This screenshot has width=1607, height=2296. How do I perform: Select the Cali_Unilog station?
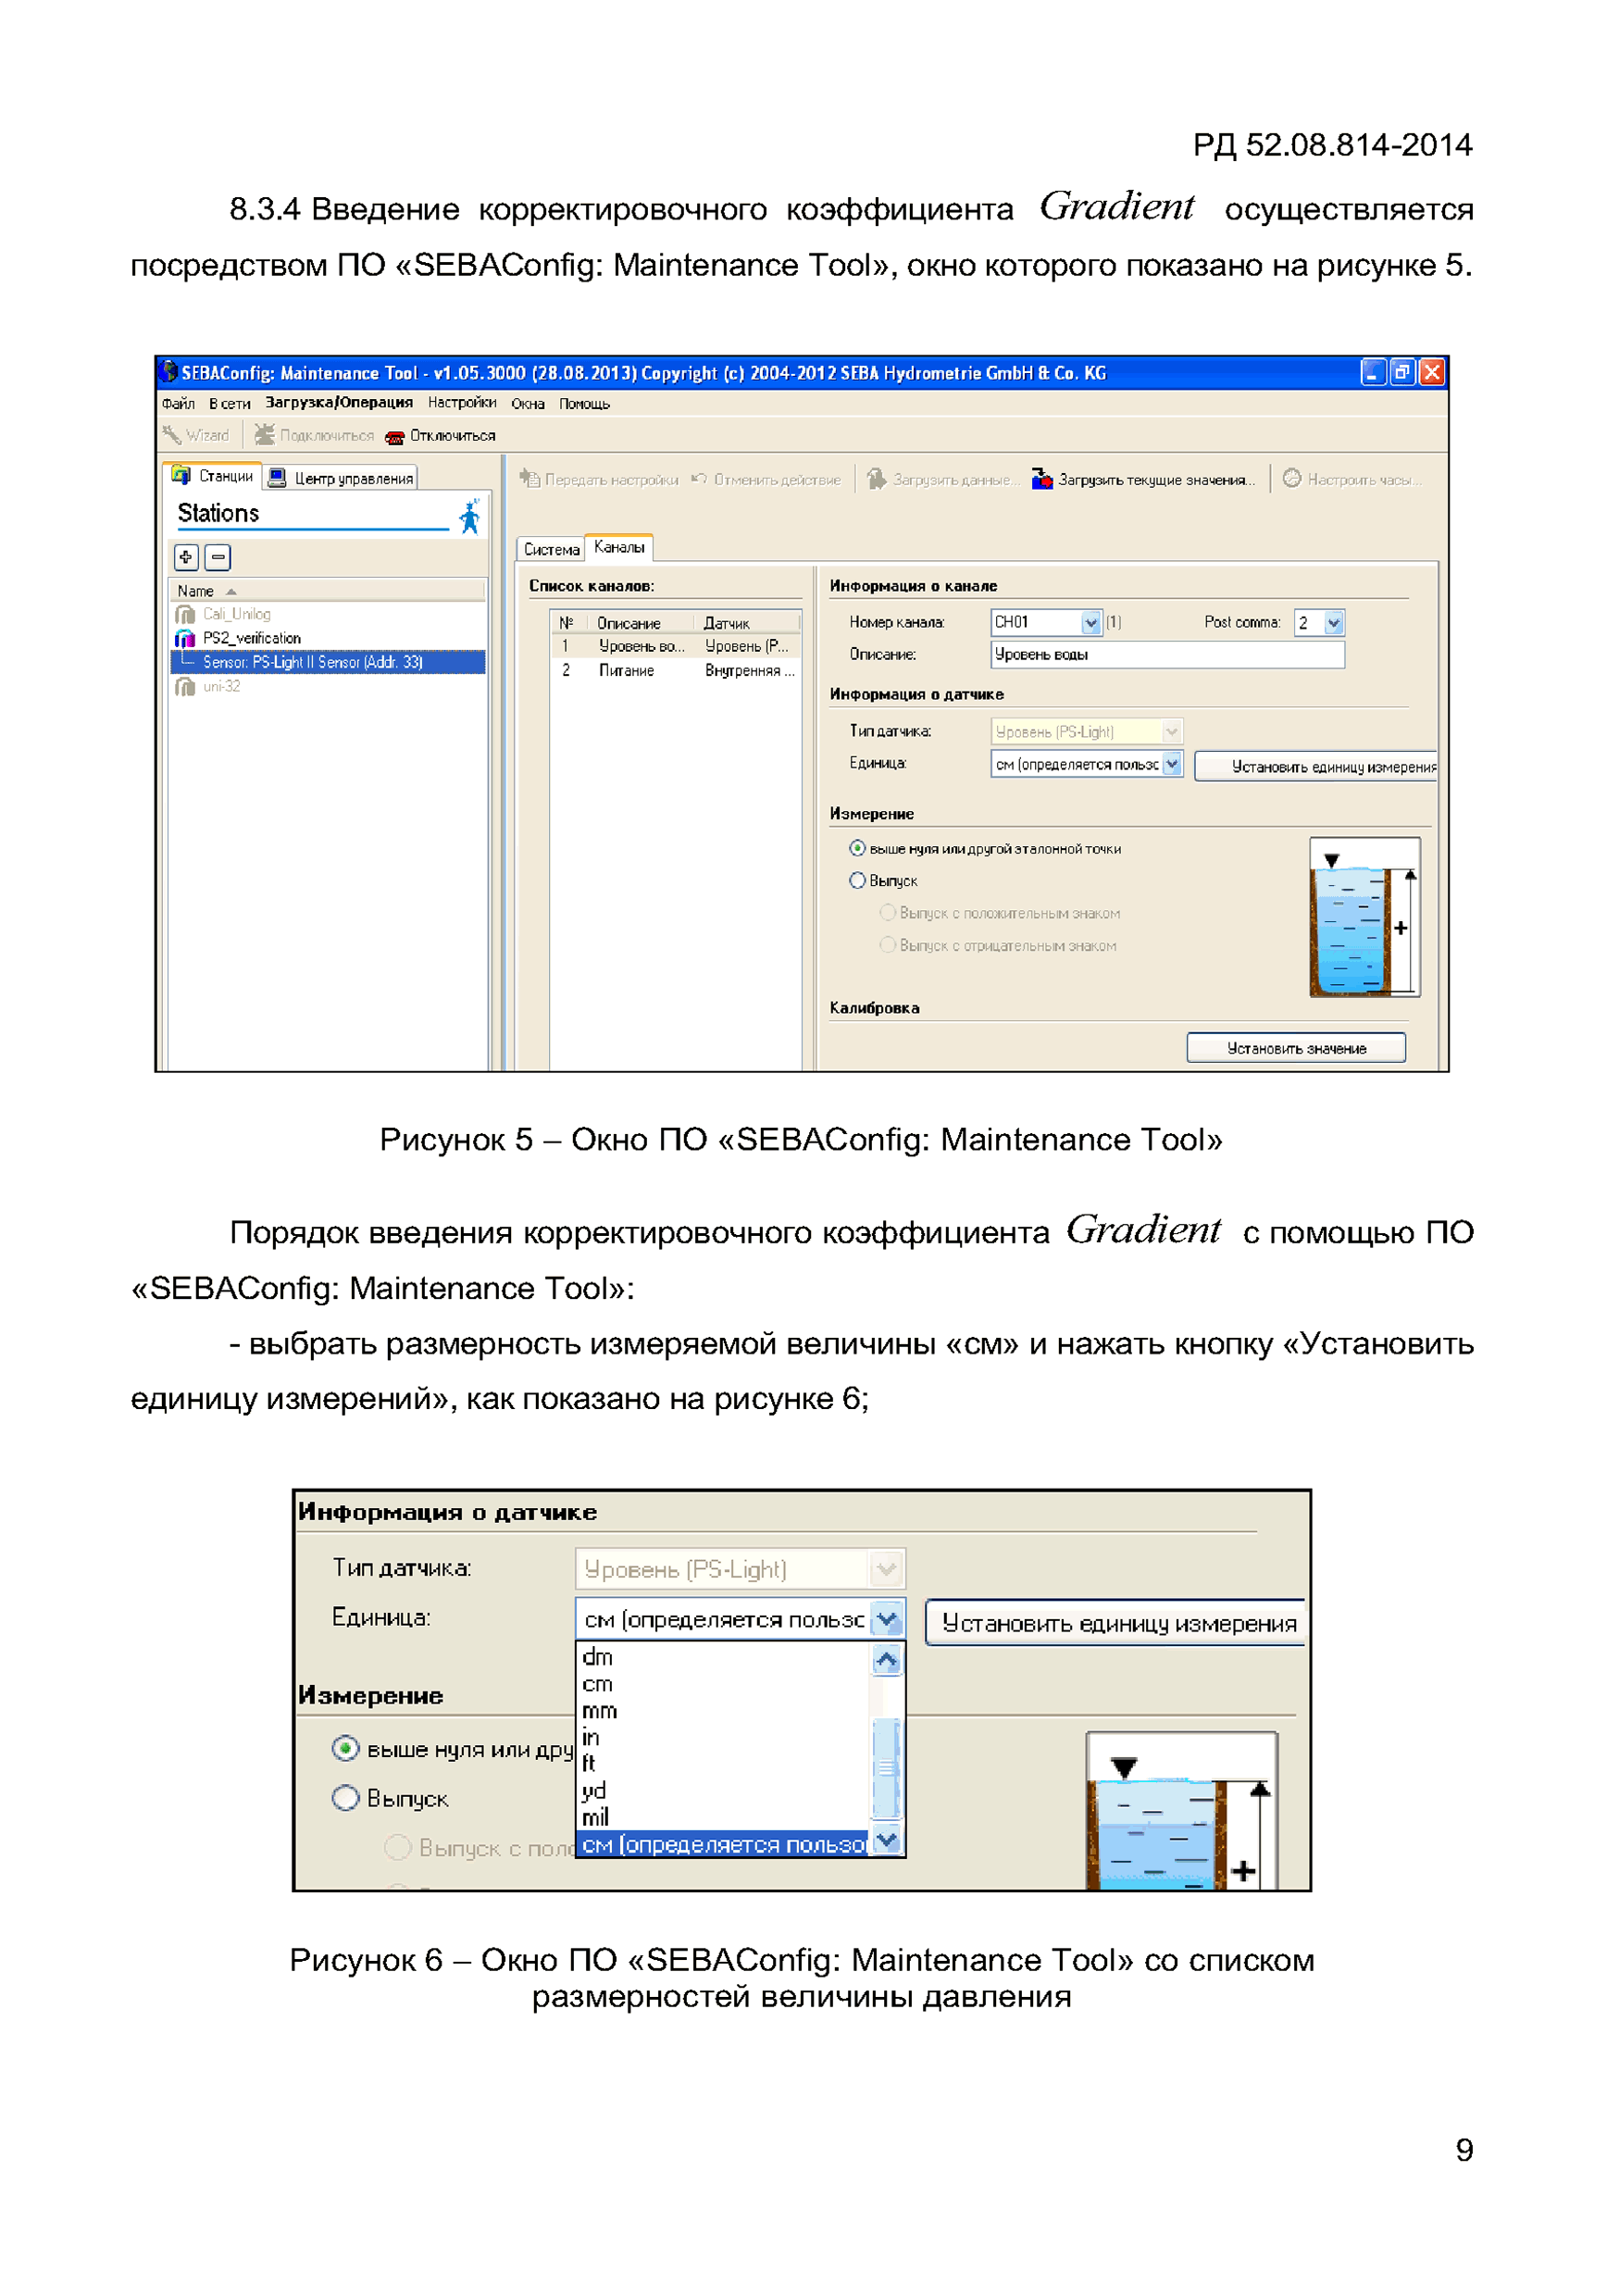236,614
